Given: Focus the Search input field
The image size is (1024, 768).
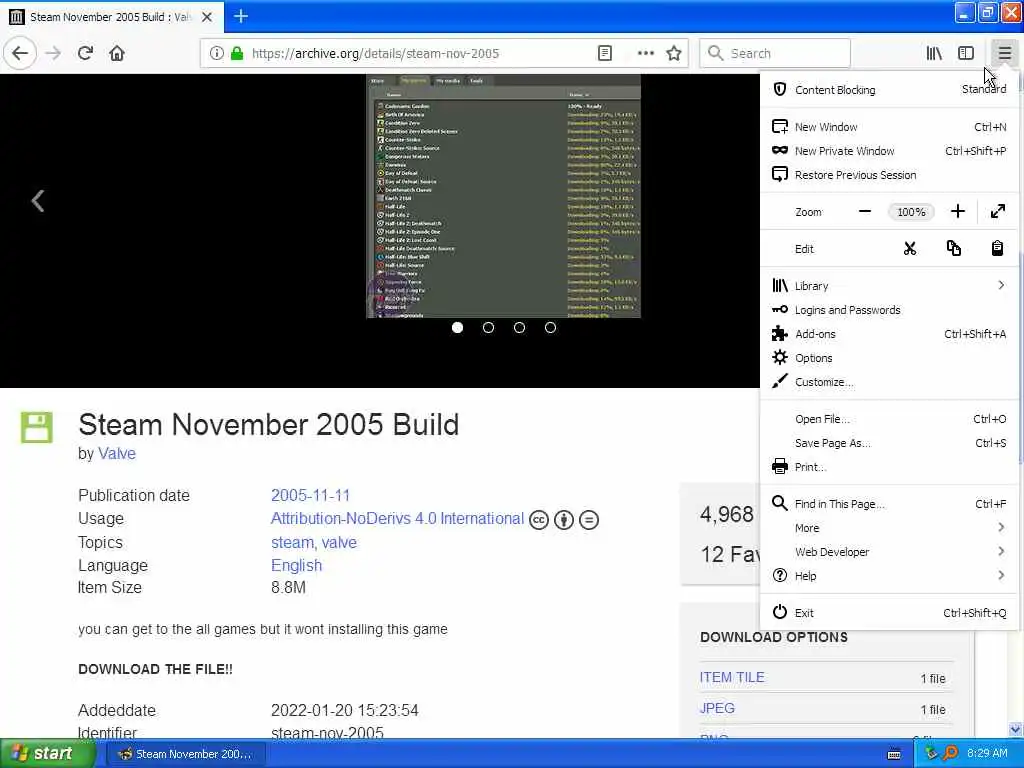Looking at the screenshot, I should coord(775,53).
